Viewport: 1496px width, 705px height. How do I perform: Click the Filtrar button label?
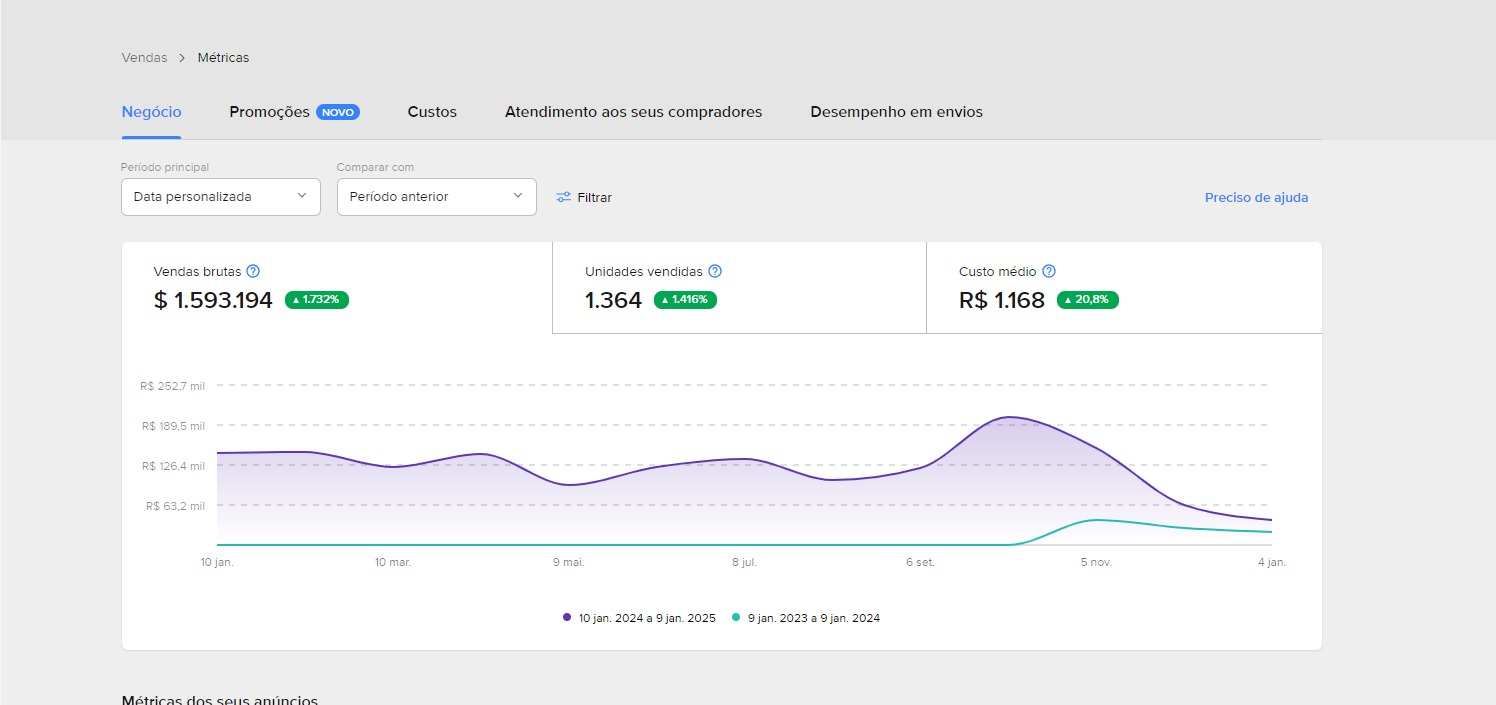[x=595, y=197]
